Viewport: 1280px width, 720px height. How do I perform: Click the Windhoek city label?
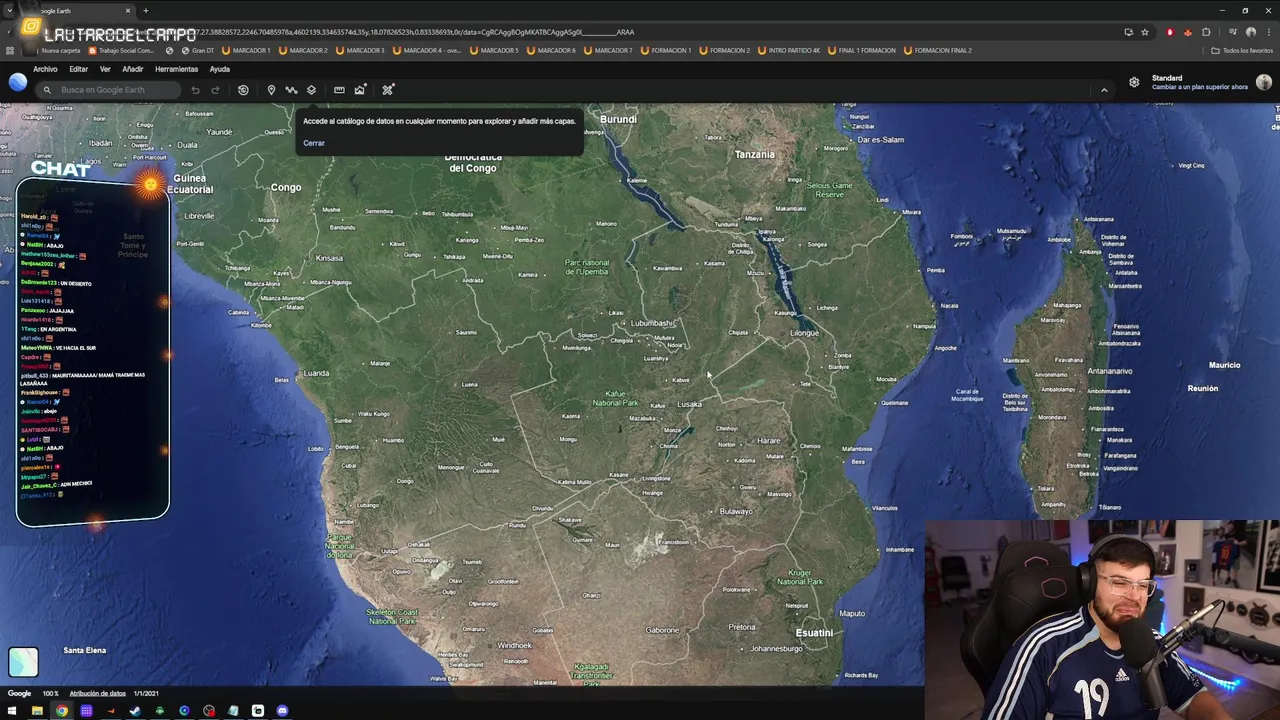515,645
